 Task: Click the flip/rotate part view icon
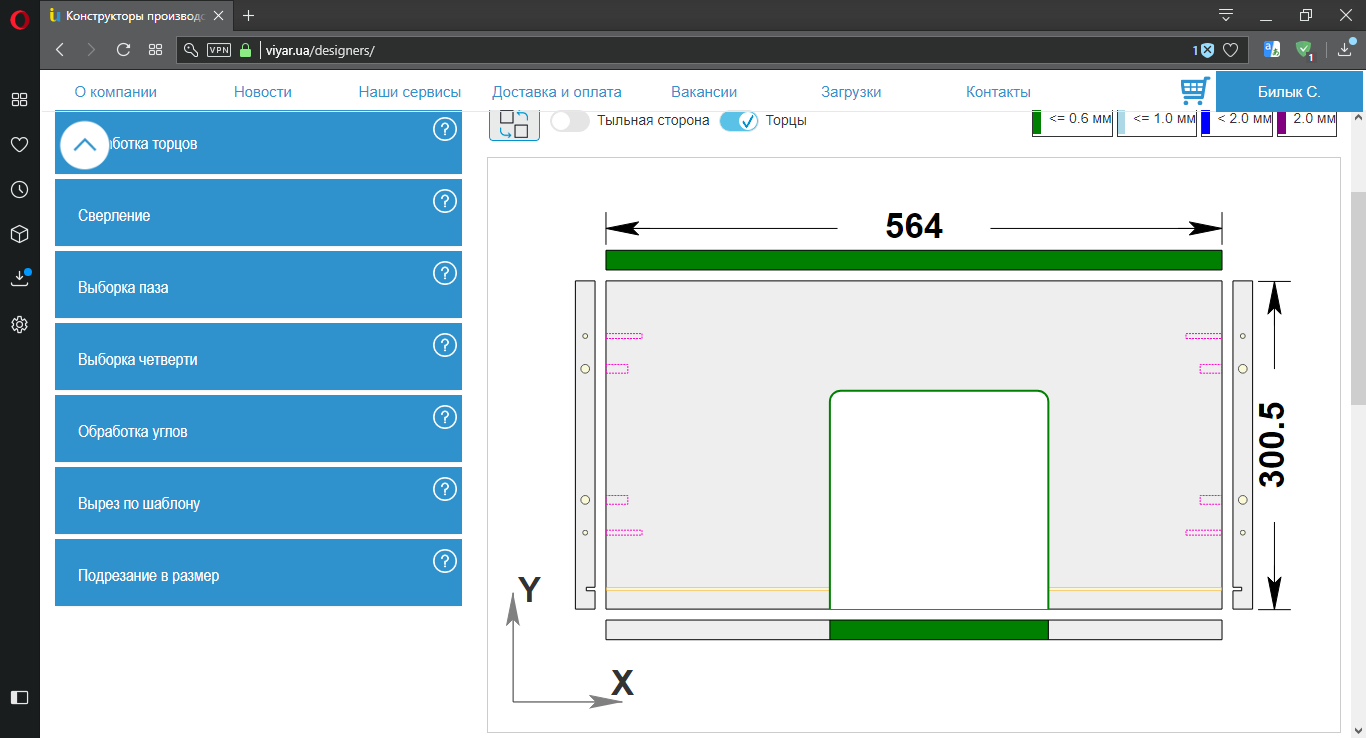514,124
